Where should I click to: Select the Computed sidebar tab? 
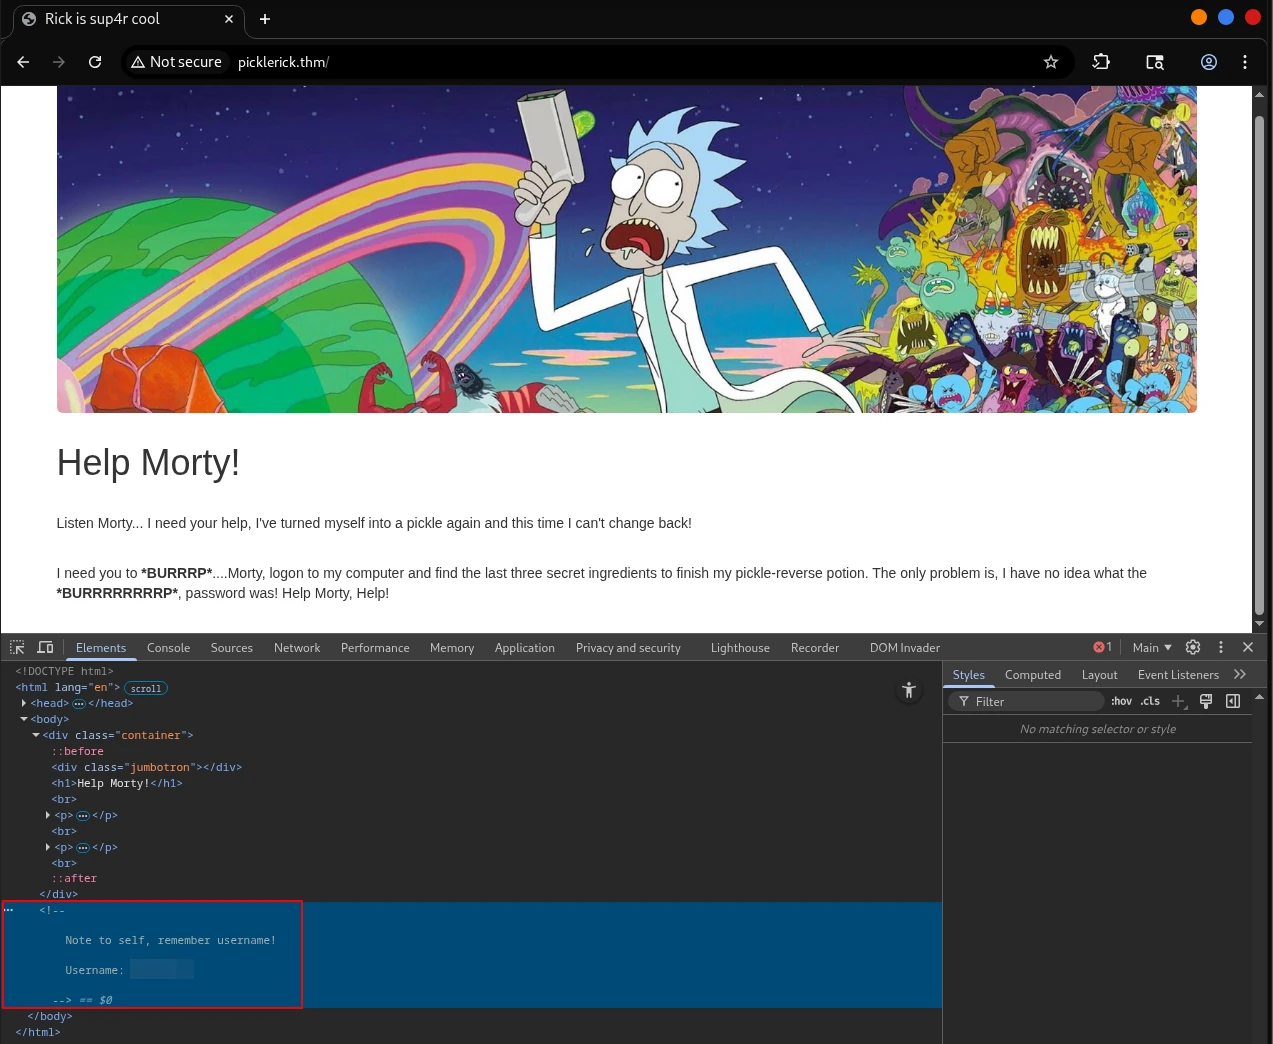coord(1033,675)
